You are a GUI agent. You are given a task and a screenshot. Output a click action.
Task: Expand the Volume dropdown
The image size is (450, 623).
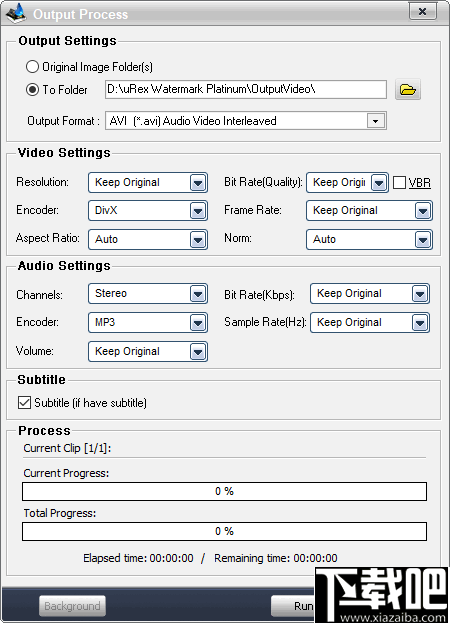tap(198, 352)
